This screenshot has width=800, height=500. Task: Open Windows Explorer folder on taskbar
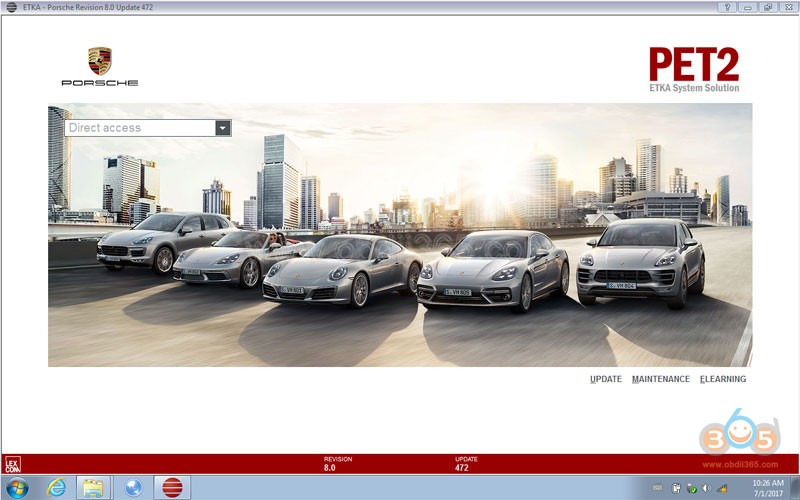point(94,488)
